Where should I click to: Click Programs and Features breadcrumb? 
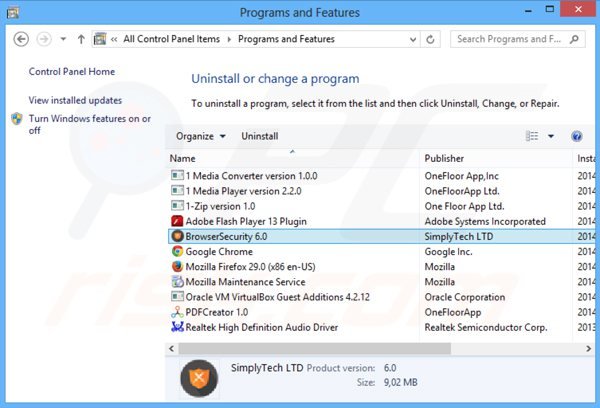coord(286,39)
